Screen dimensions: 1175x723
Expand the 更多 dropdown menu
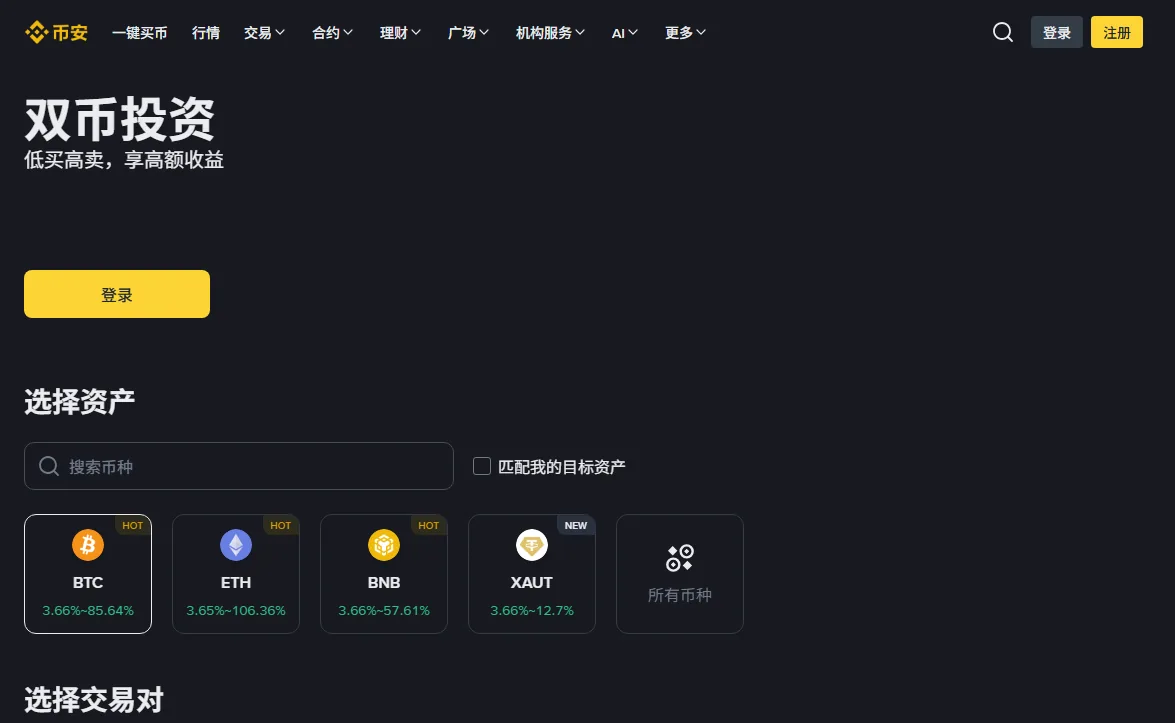(685, 32)
